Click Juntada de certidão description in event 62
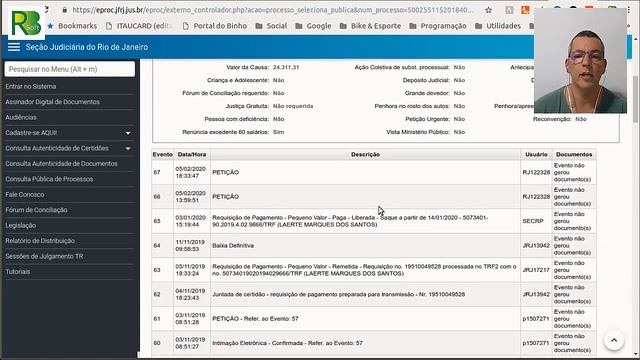The width and height of the screenshot is (640, 360). (x=338, y=294)
